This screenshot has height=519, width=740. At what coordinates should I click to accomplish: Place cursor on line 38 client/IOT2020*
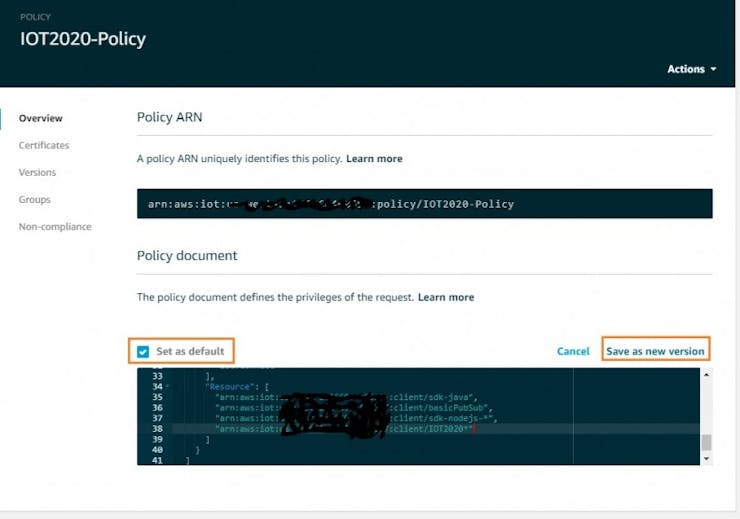point(432,428)
